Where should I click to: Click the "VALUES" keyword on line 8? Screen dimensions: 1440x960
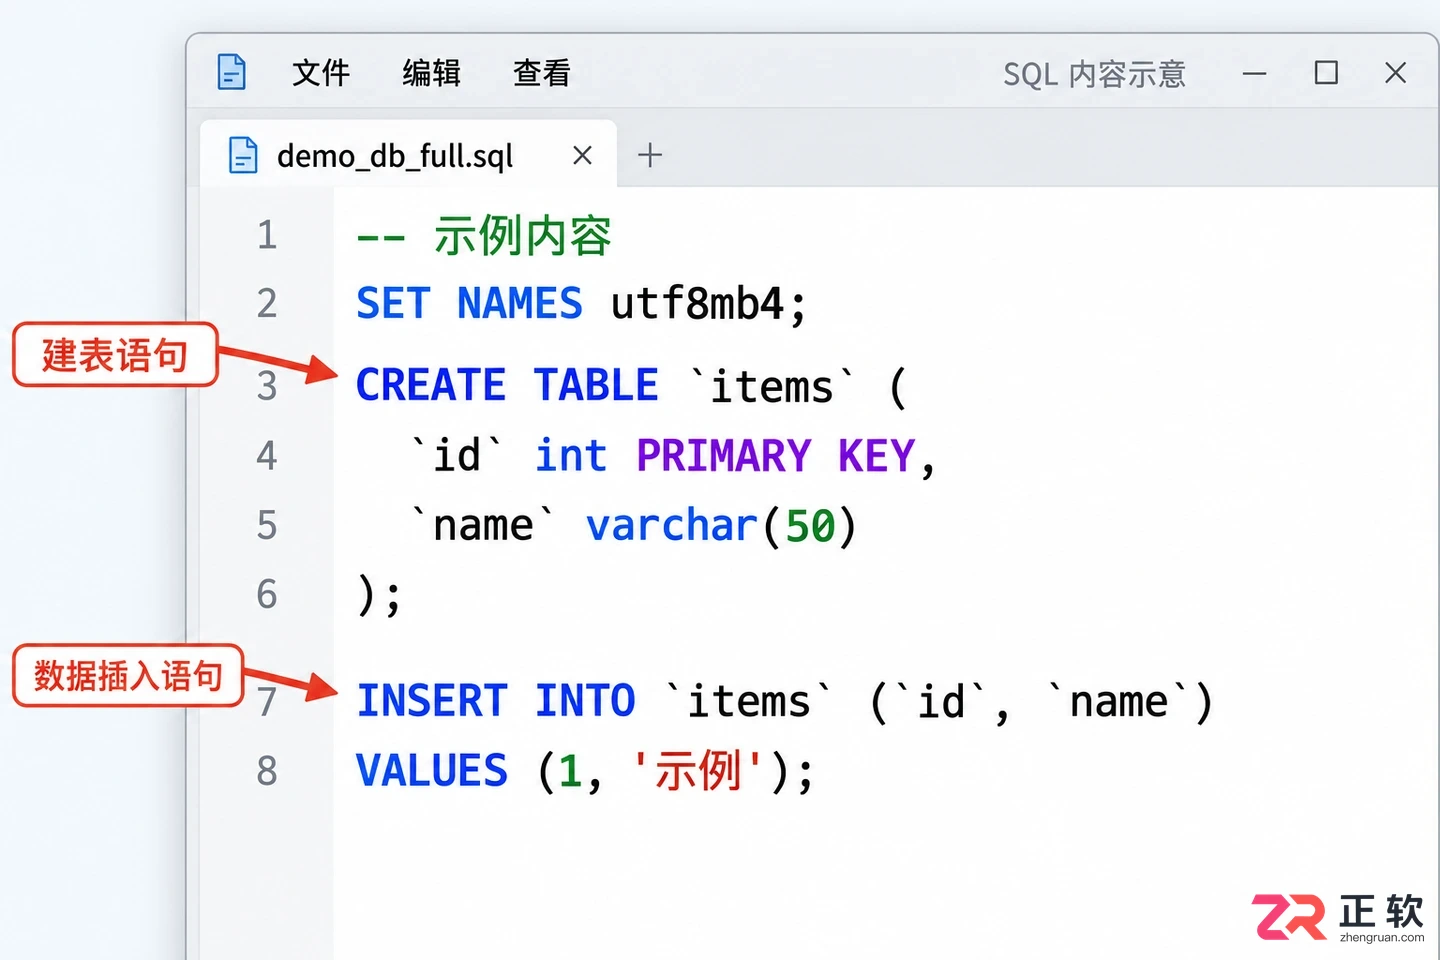[432, 771]
